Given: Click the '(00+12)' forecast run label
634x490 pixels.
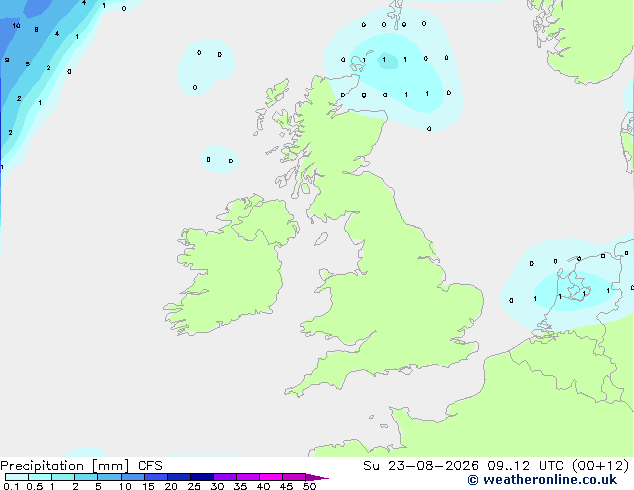Looking at the screenshot, I should click(601, 466).
